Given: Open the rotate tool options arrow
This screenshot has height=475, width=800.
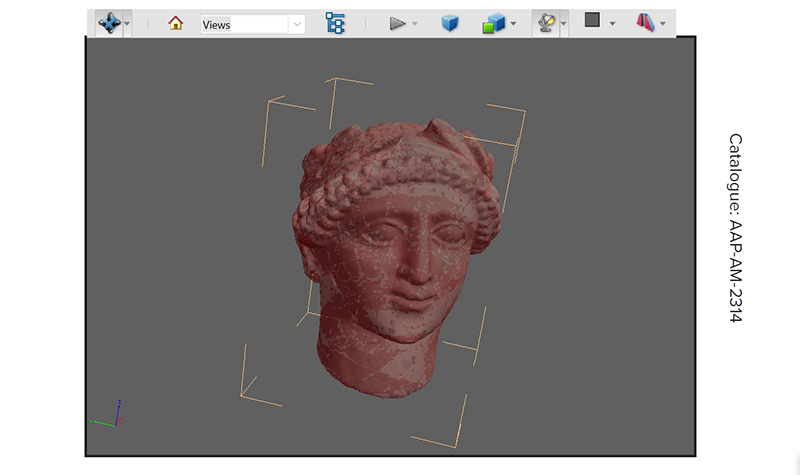Looking at the screenshot, I should [127, 23].
